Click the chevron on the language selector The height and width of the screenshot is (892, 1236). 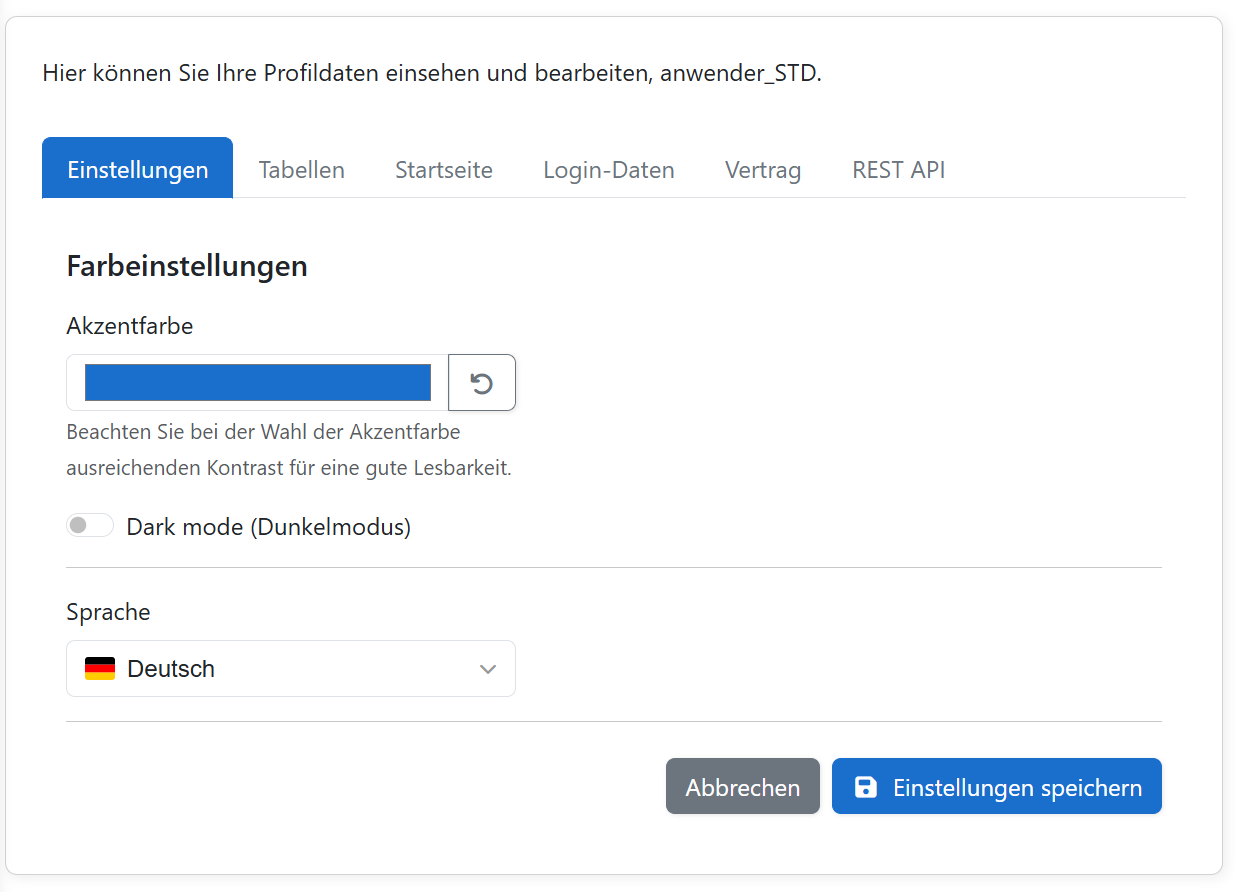click(x=488, y=668)
